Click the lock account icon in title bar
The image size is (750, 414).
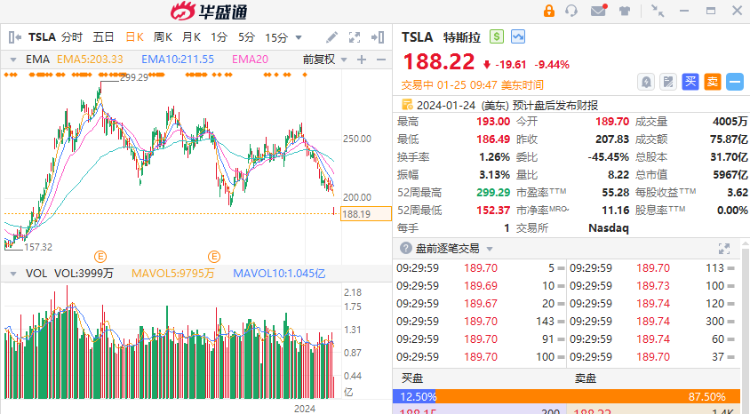coord(549,11)
